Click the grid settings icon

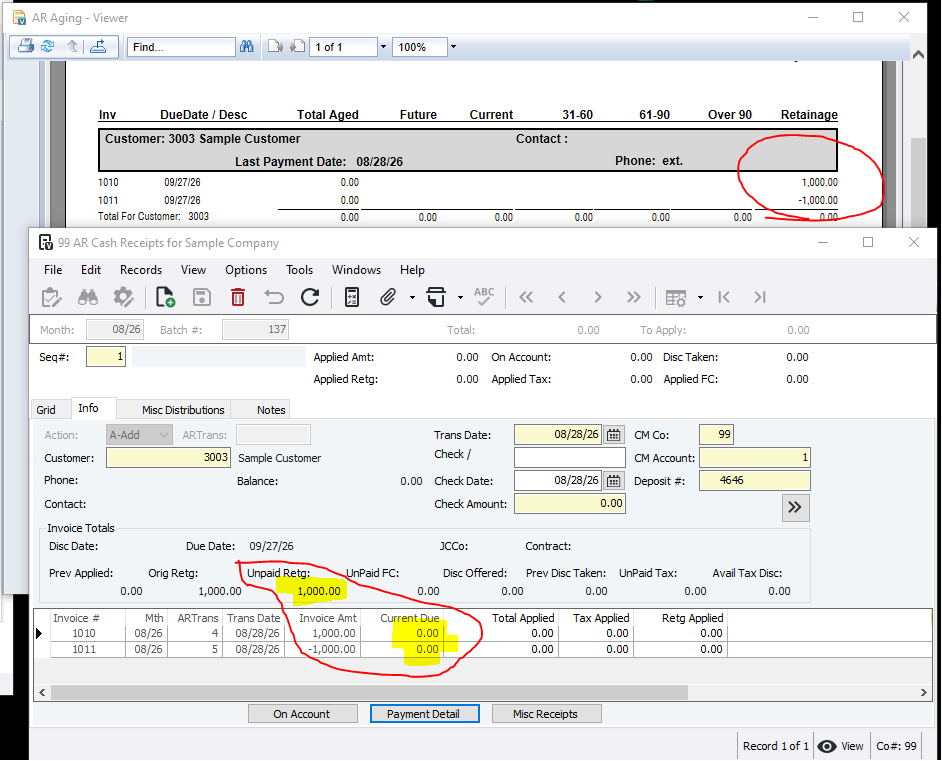pyautogui.click(x=676, y=298)
